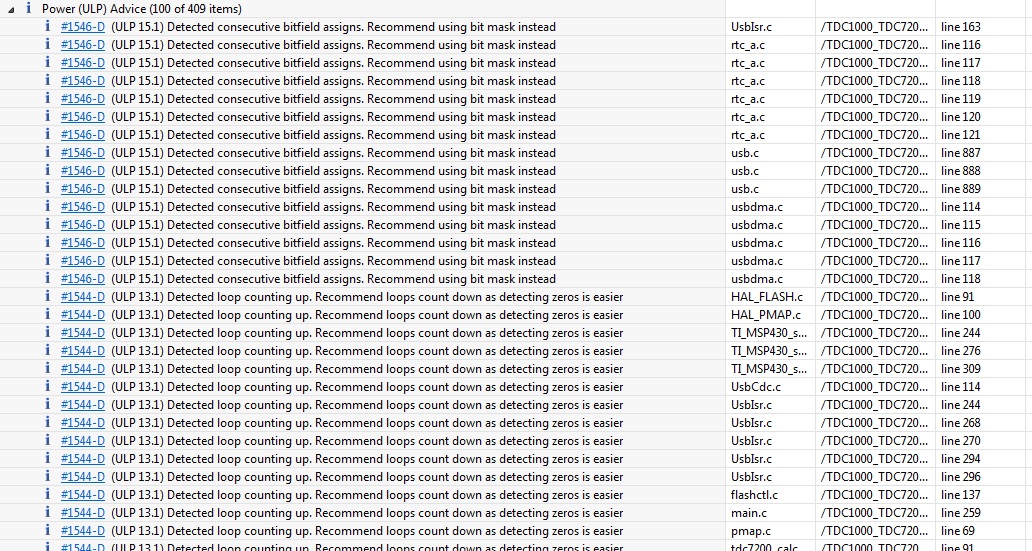The width and height of the screenshot is (1032, 551).
Task: Open #1546-D link for usb.c line 889
Action: (82, 189)
